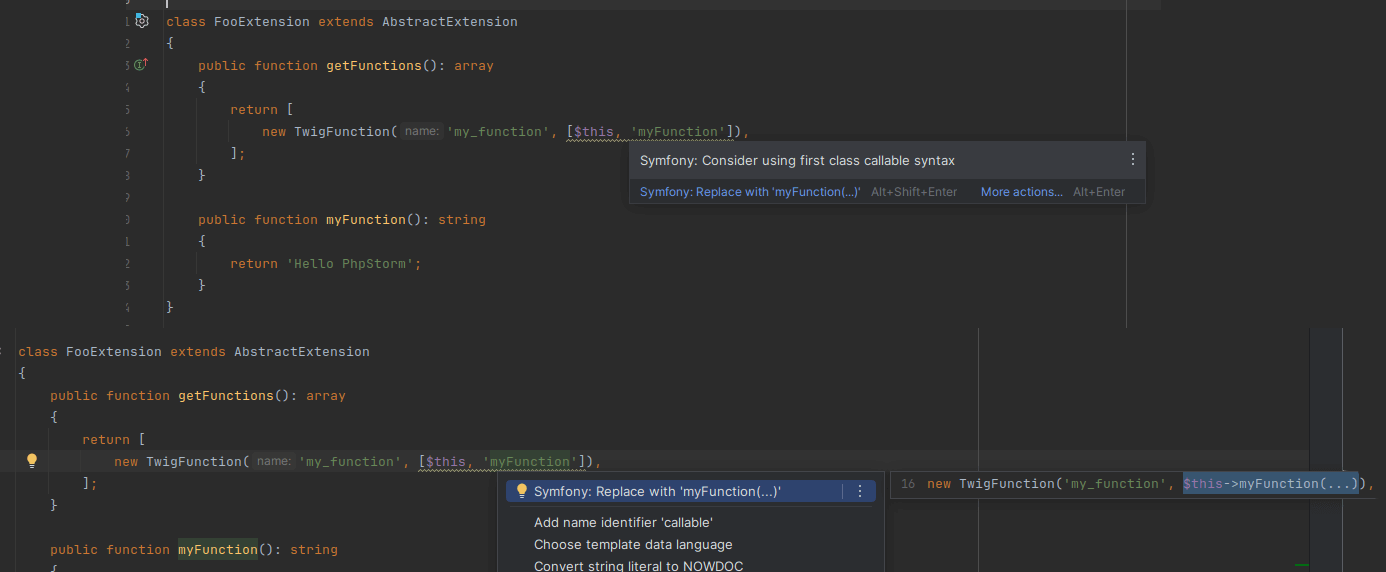Click the implements-method gutter icon beside getFunctions
Screen dimensions: 1386x572
tap(141, 65)
